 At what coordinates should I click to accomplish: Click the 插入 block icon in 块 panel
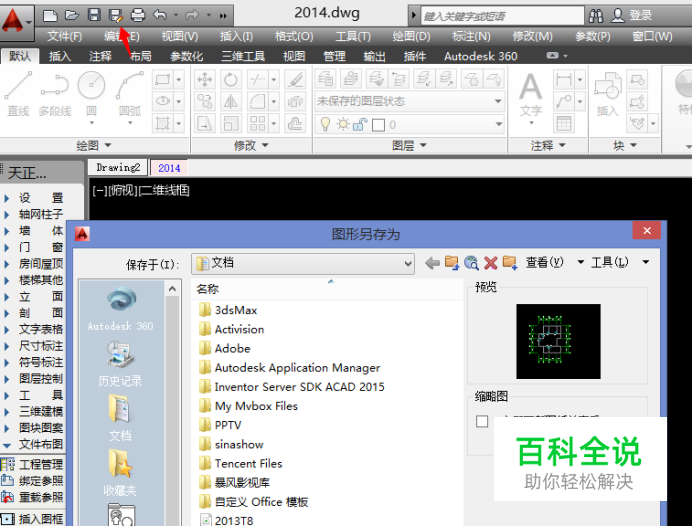tap(608, 94)
